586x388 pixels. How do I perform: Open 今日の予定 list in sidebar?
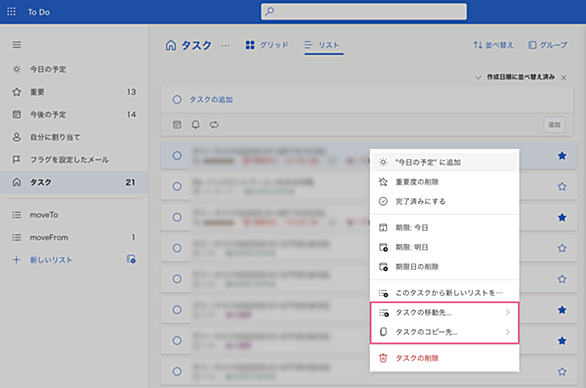74,69
